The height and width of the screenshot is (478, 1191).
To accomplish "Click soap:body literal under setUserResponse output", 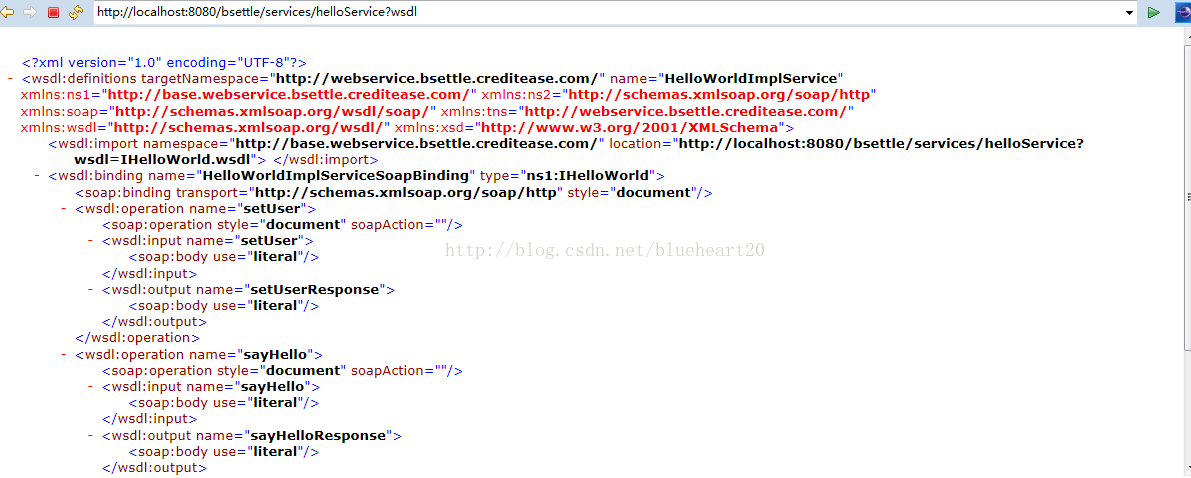I will (223, 305).
